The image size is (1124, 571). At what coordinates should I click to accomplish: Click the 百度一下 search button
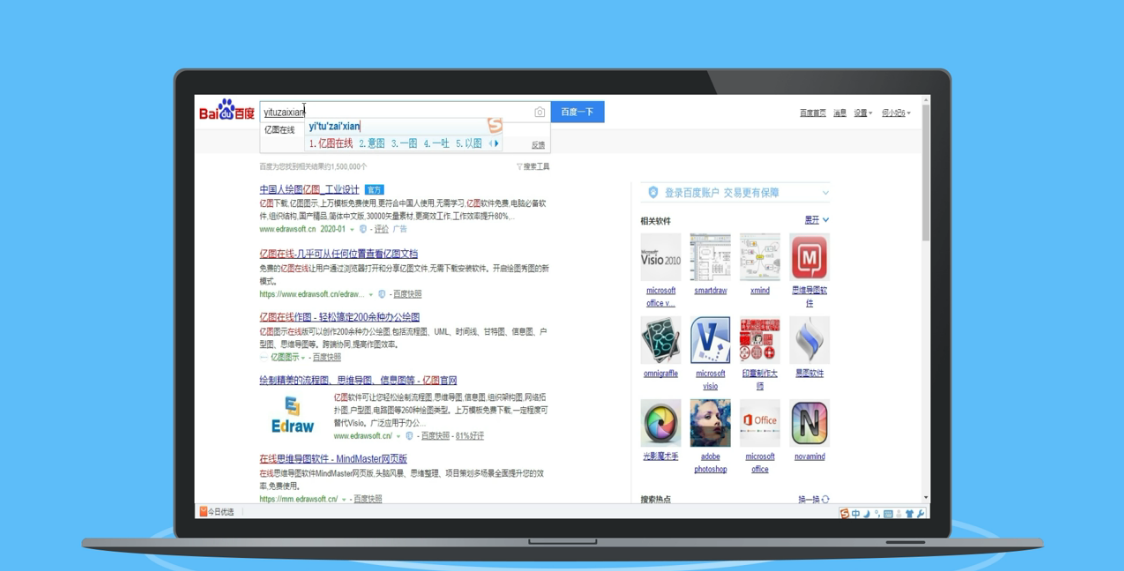pos(577,112)
